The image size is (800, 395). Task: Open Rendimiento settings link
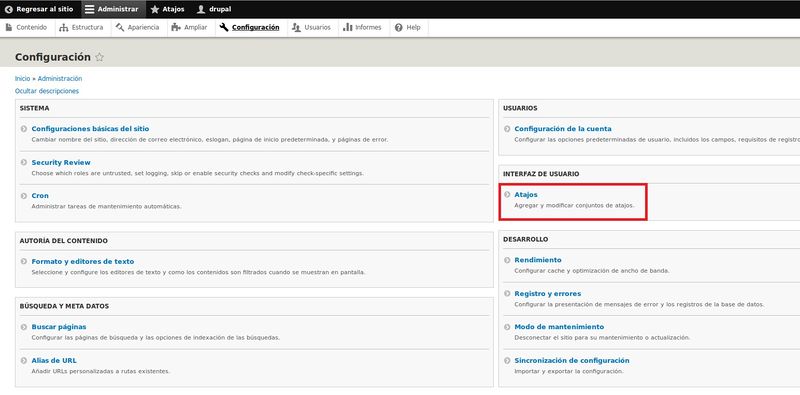[538, 260]
